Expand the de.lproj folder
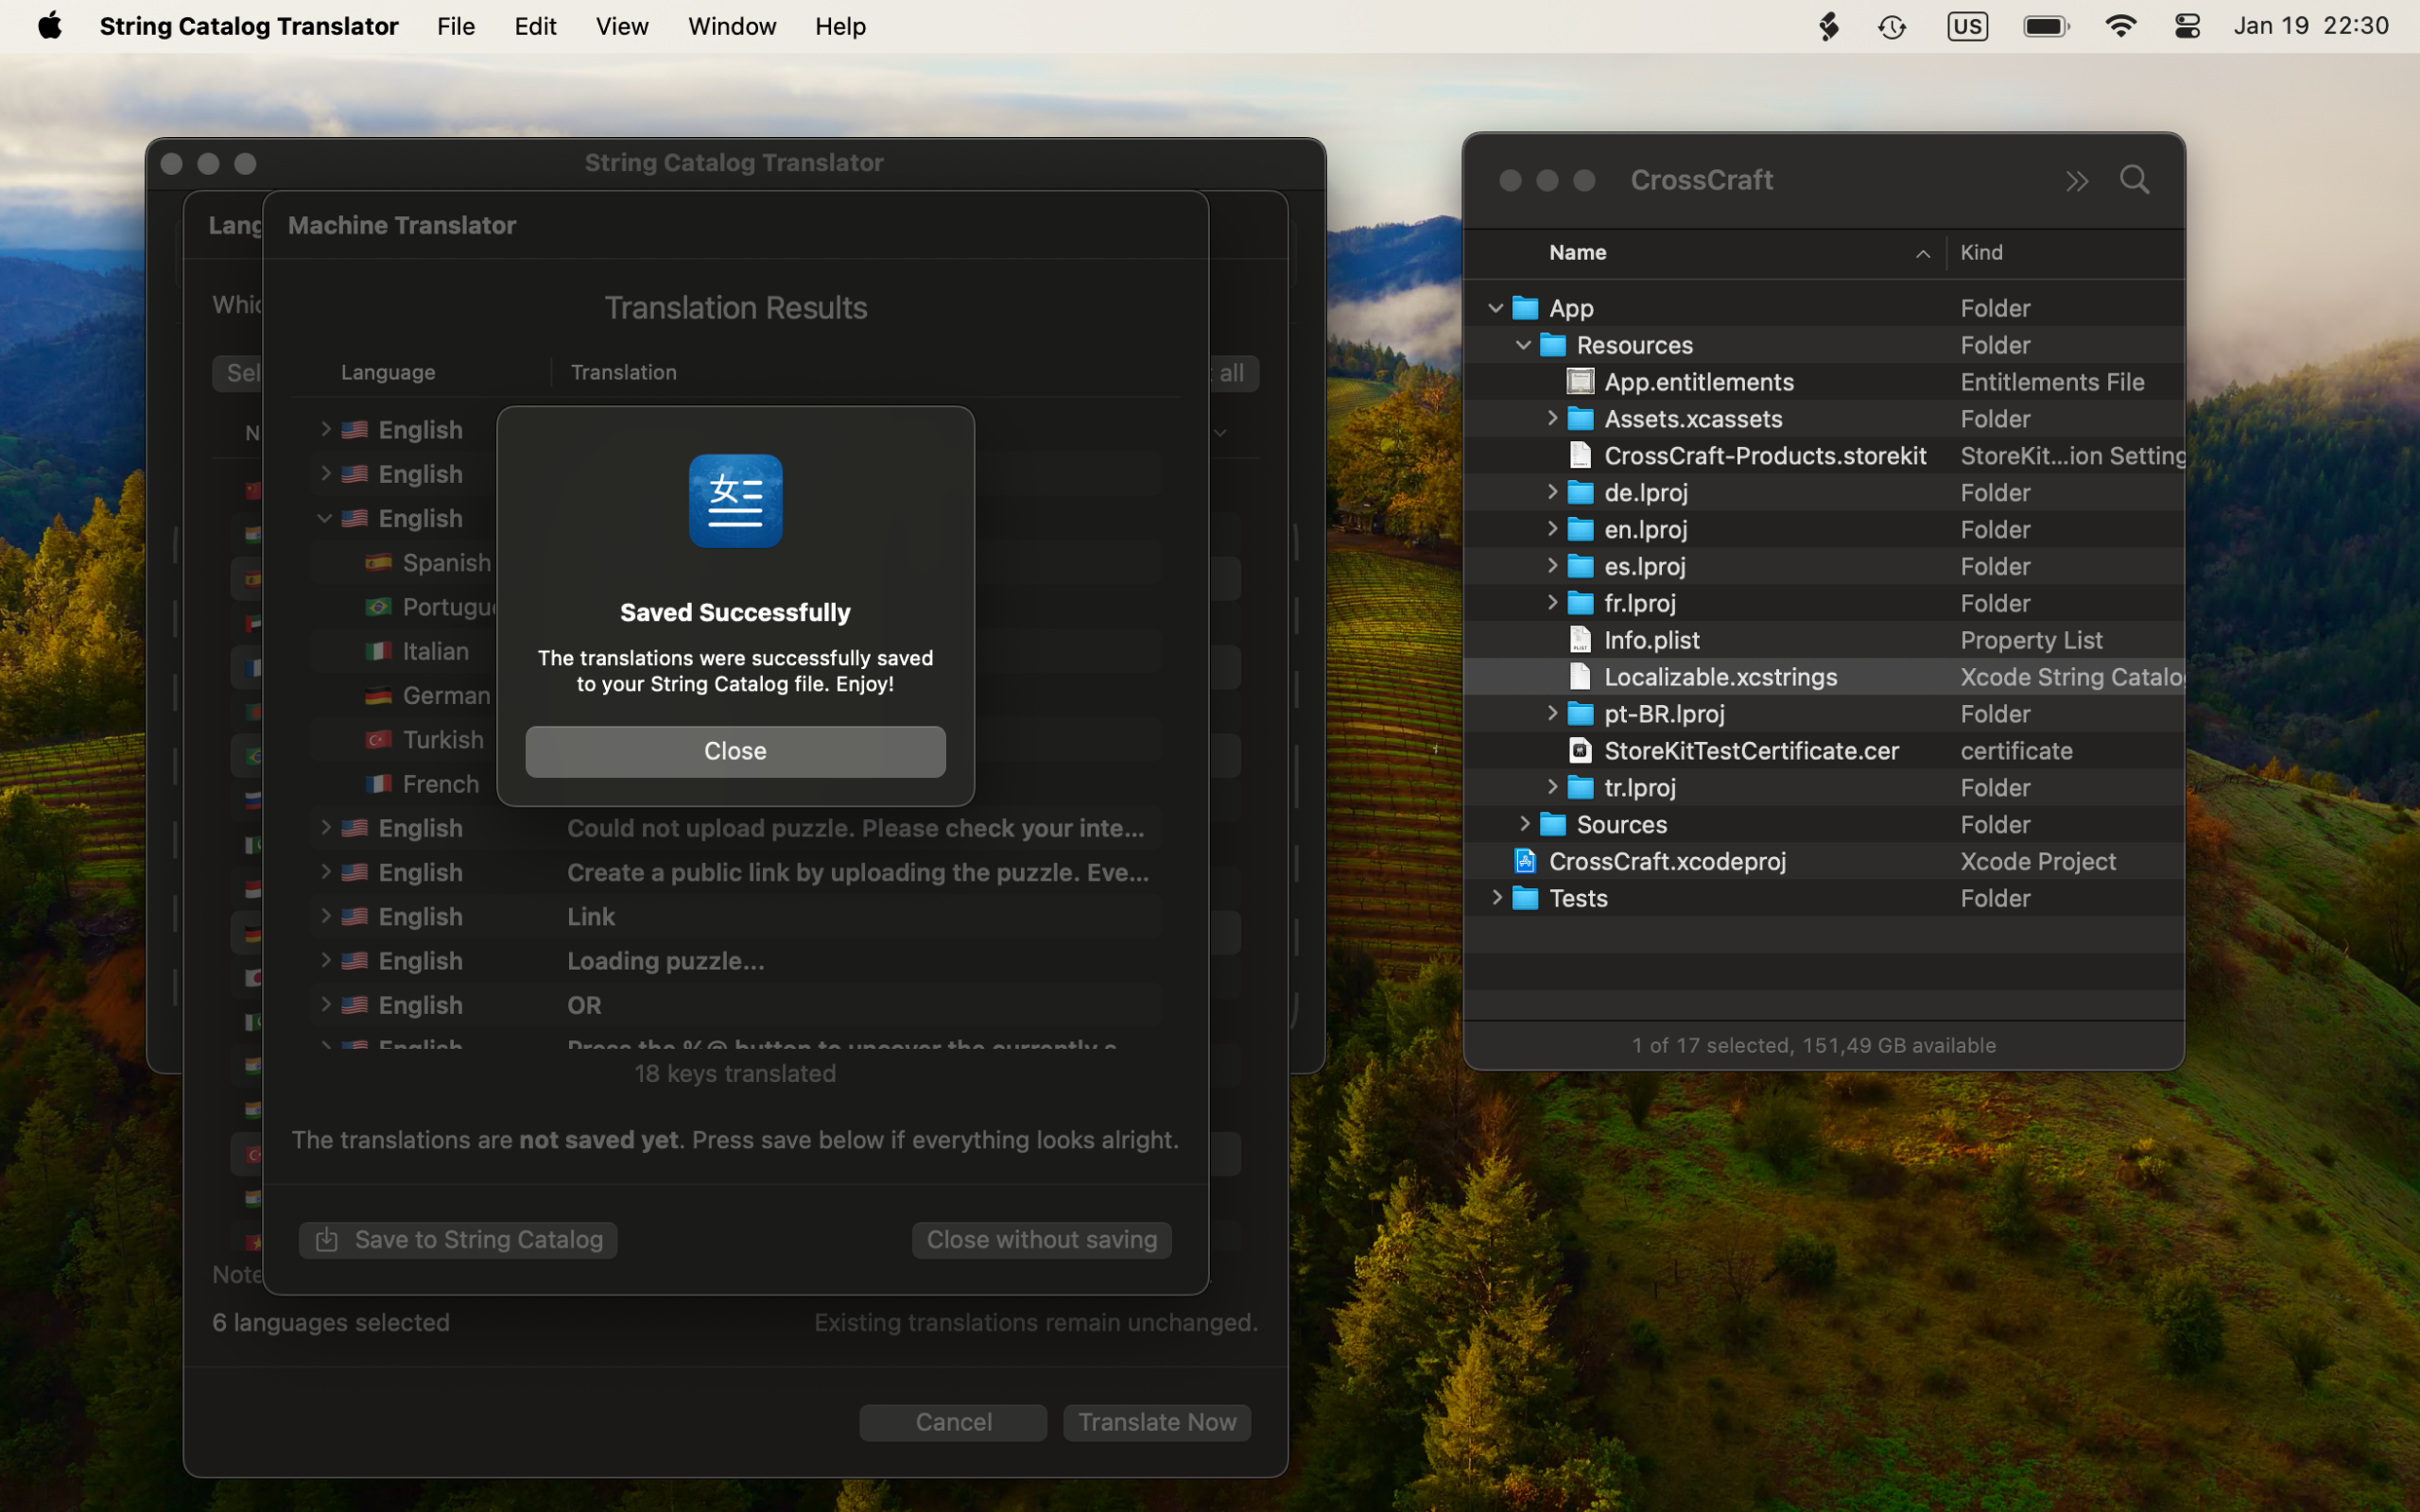Image resolution: width=2420 pixels, height=1512 pixels. pyautogui.click(x=1552, y=492)
